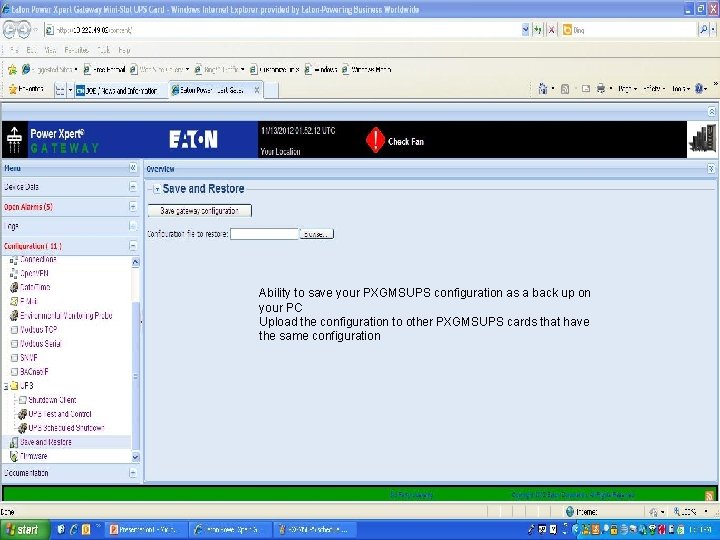Click the Browse button for restore file
This screenshot has width=720, height=540.
[316, 234]
